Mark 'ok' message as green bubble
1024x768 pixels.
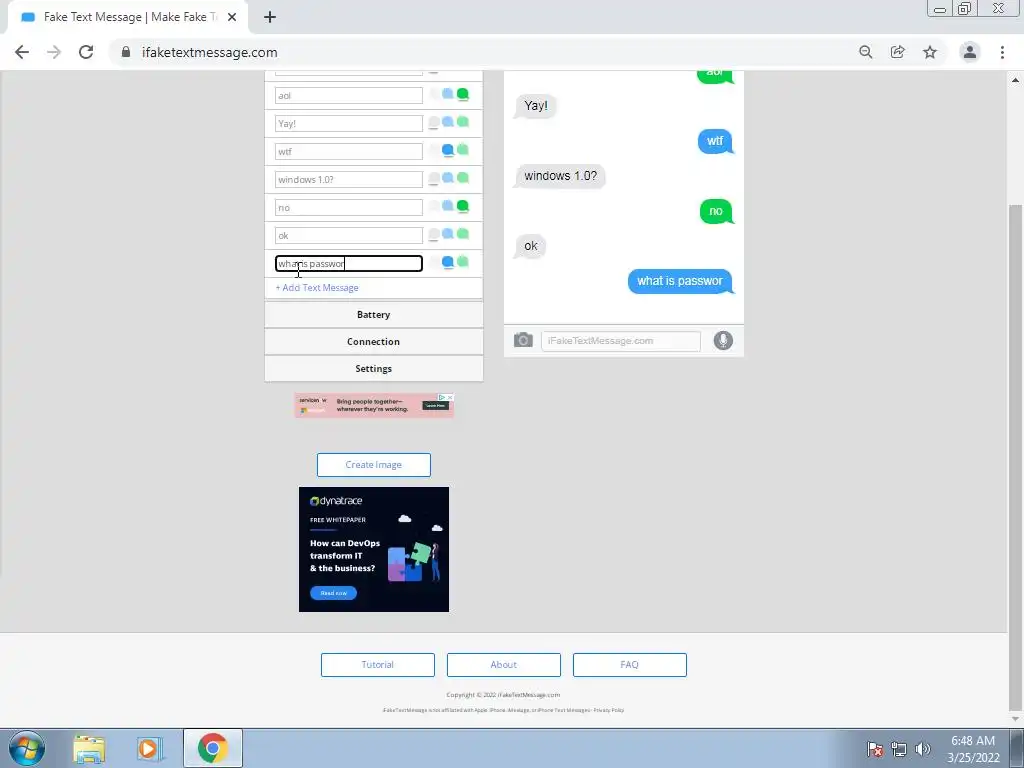tap(463, 235)
